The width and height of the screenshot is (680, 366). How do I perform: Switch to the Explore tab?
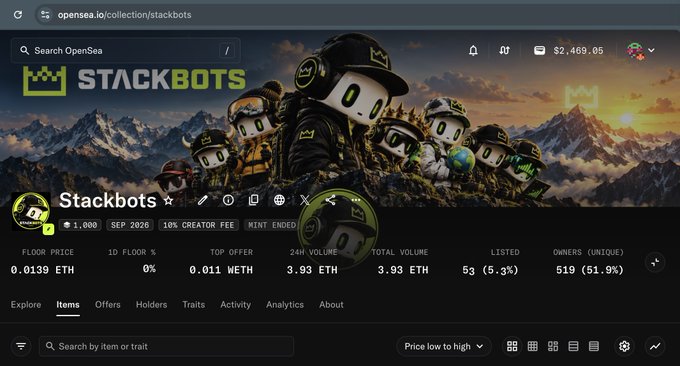(26, 304)
